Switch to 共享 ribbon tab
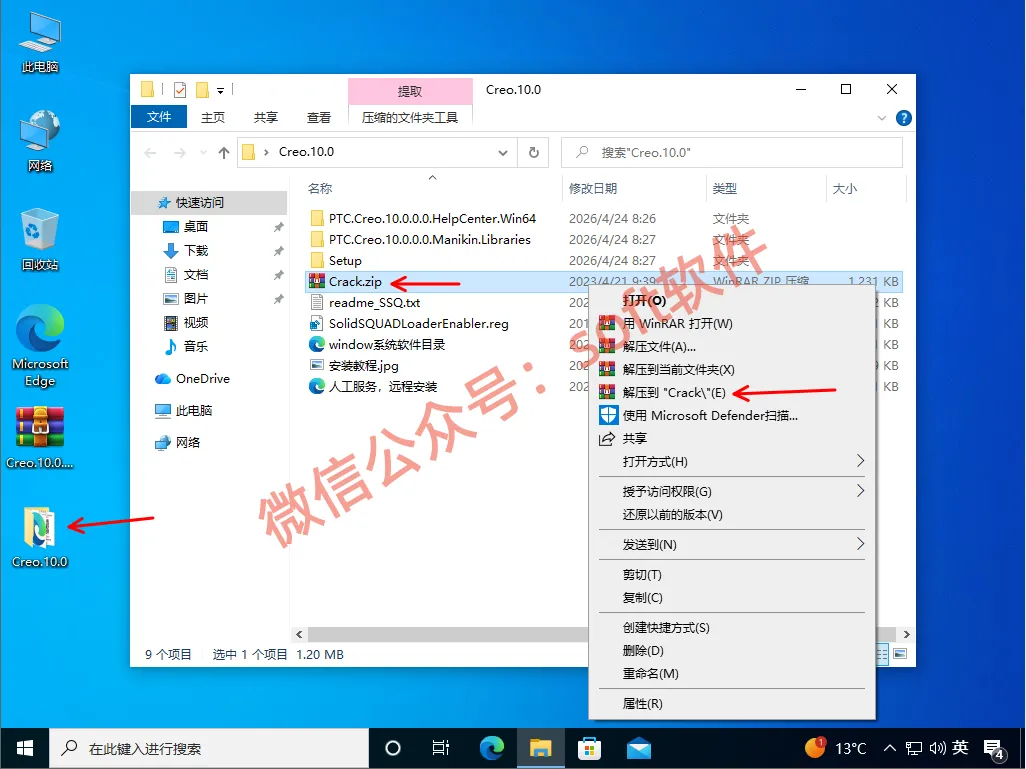Viewport: 1026px width, 769px height. click(266, 117)
